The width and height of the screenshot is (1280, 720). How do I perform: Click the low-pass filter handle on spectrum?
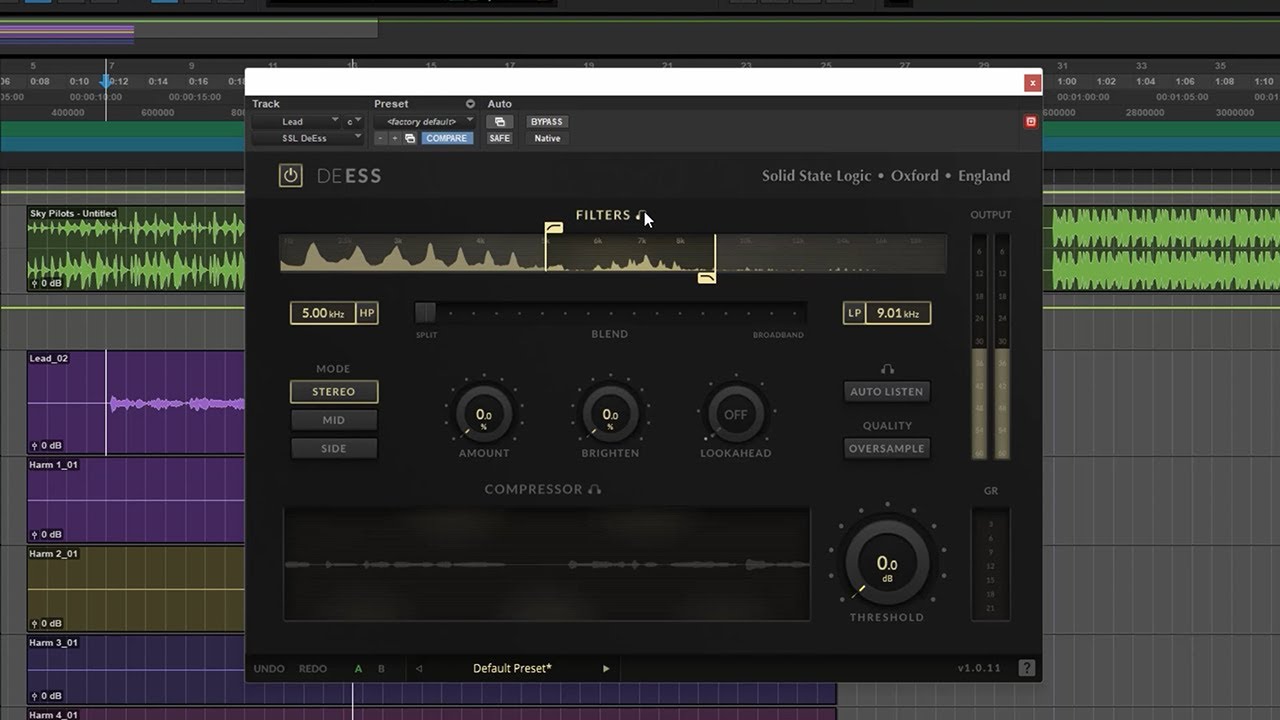[x=707, y=277]
